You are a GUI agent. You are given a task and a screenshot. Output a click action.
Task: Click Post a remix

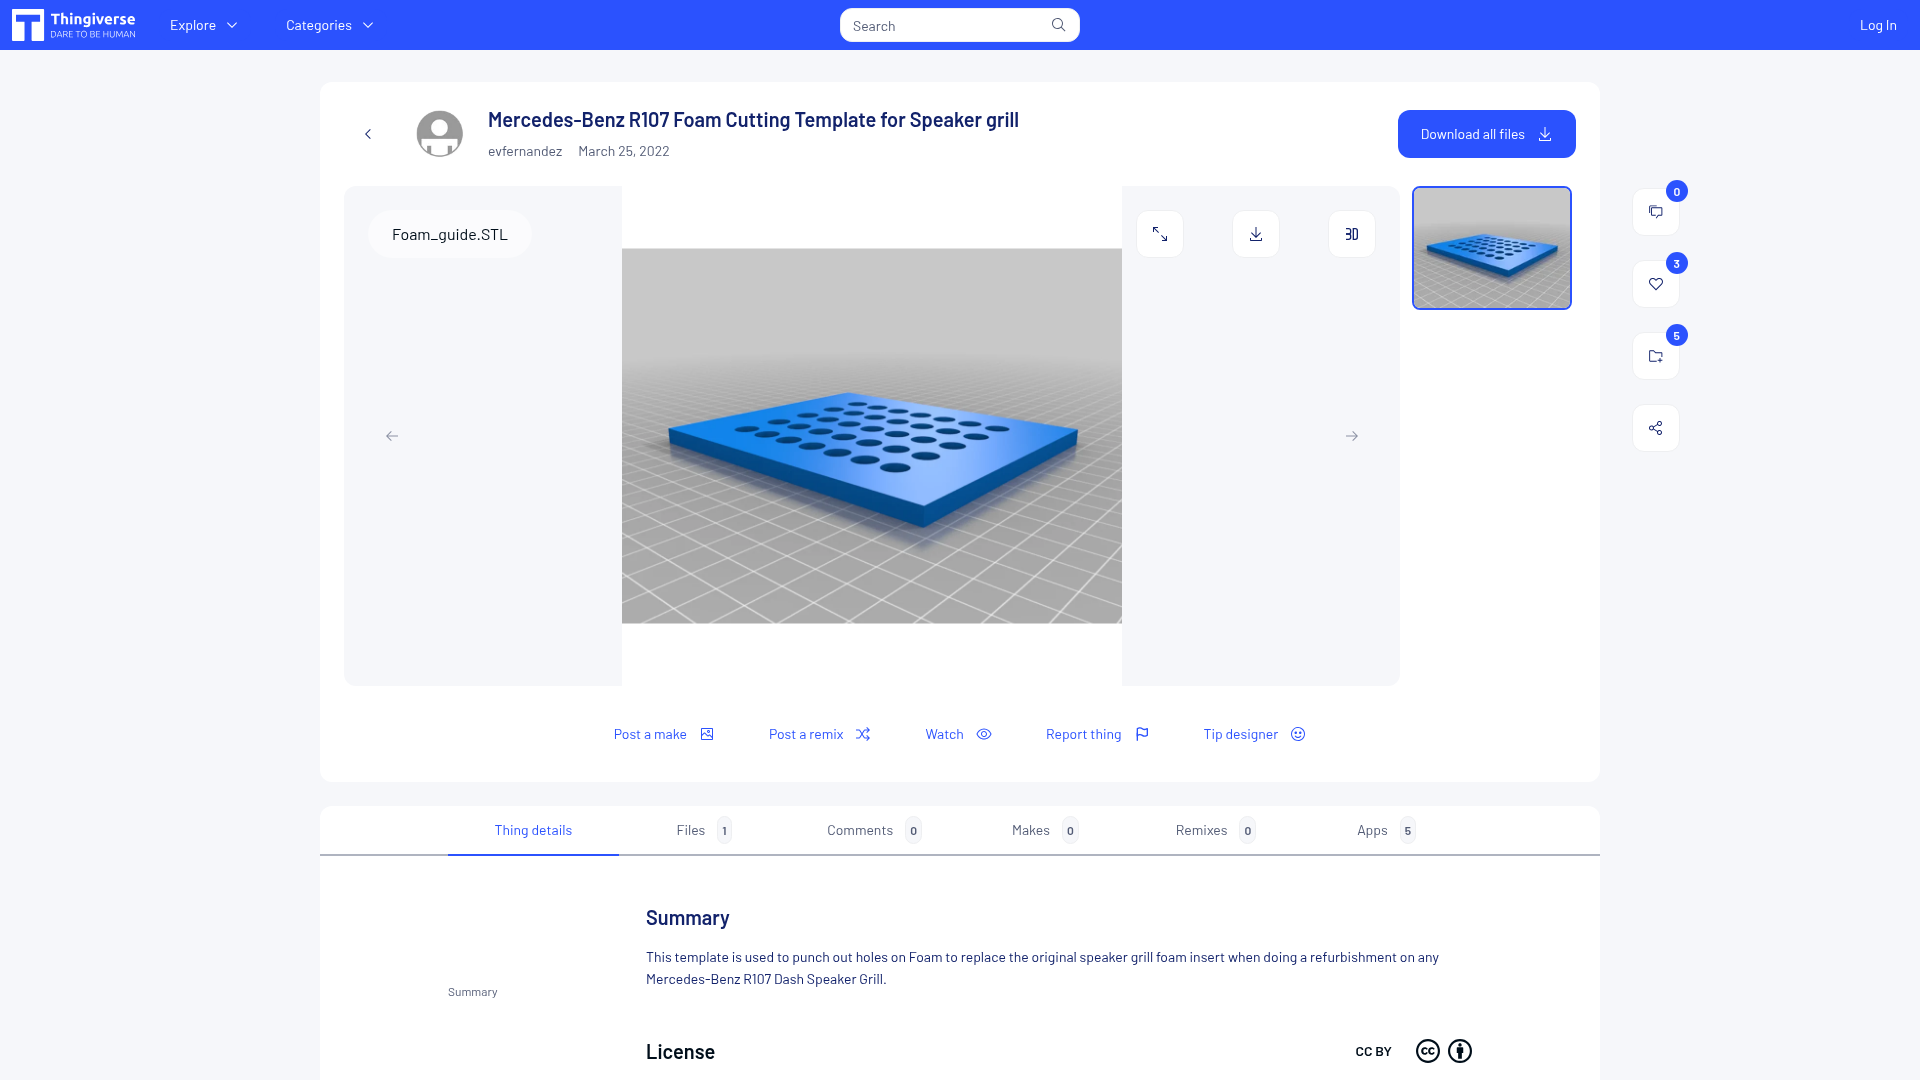[820, 734]
